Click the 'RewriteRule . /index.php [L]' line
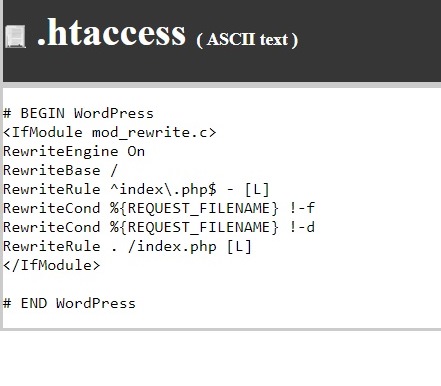This screenshot has width=441, height=386. [x=127, y=246]
